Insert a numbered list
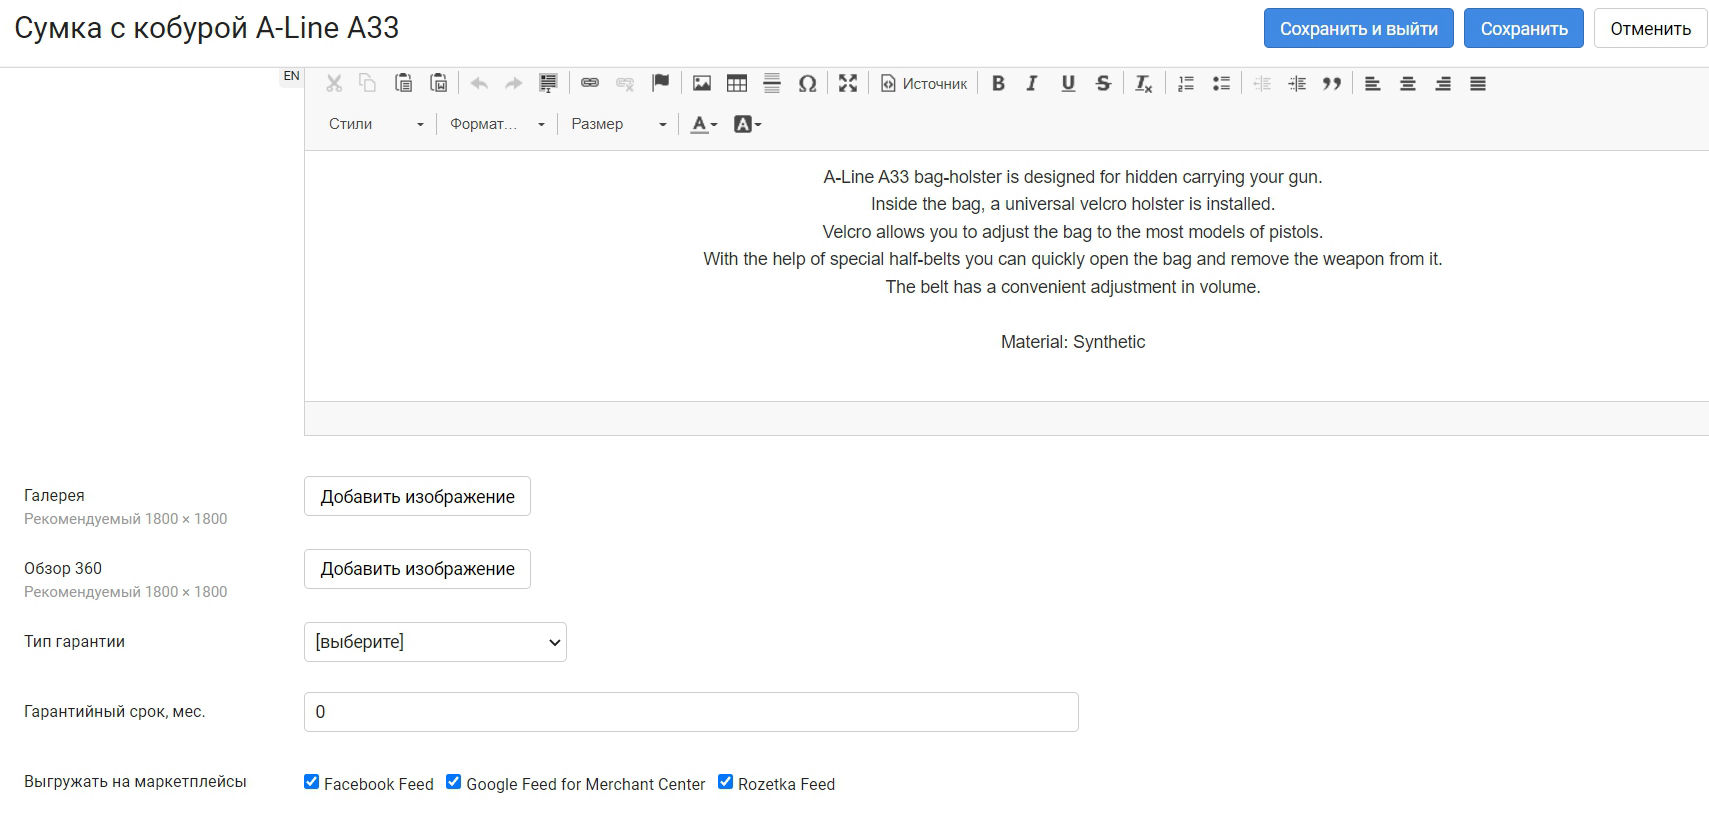Image resolution: width=1709 pixels, height=822 pixels. [1186, 84]
